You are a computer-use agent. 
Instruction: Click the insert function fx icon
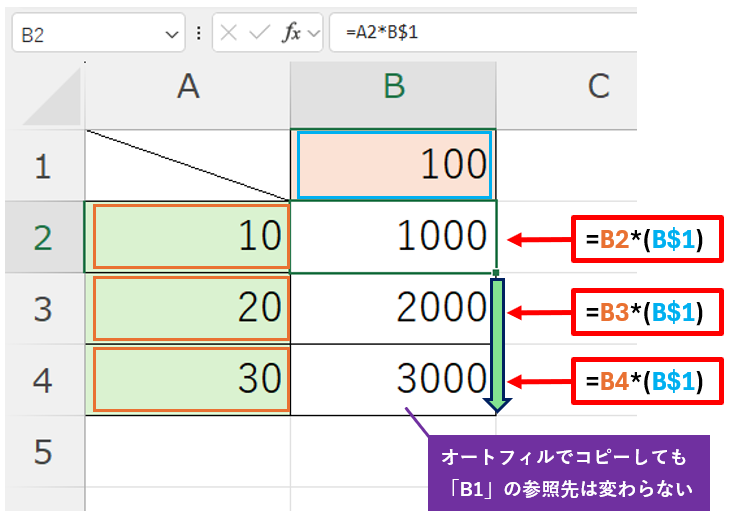(x=291, y=33)
